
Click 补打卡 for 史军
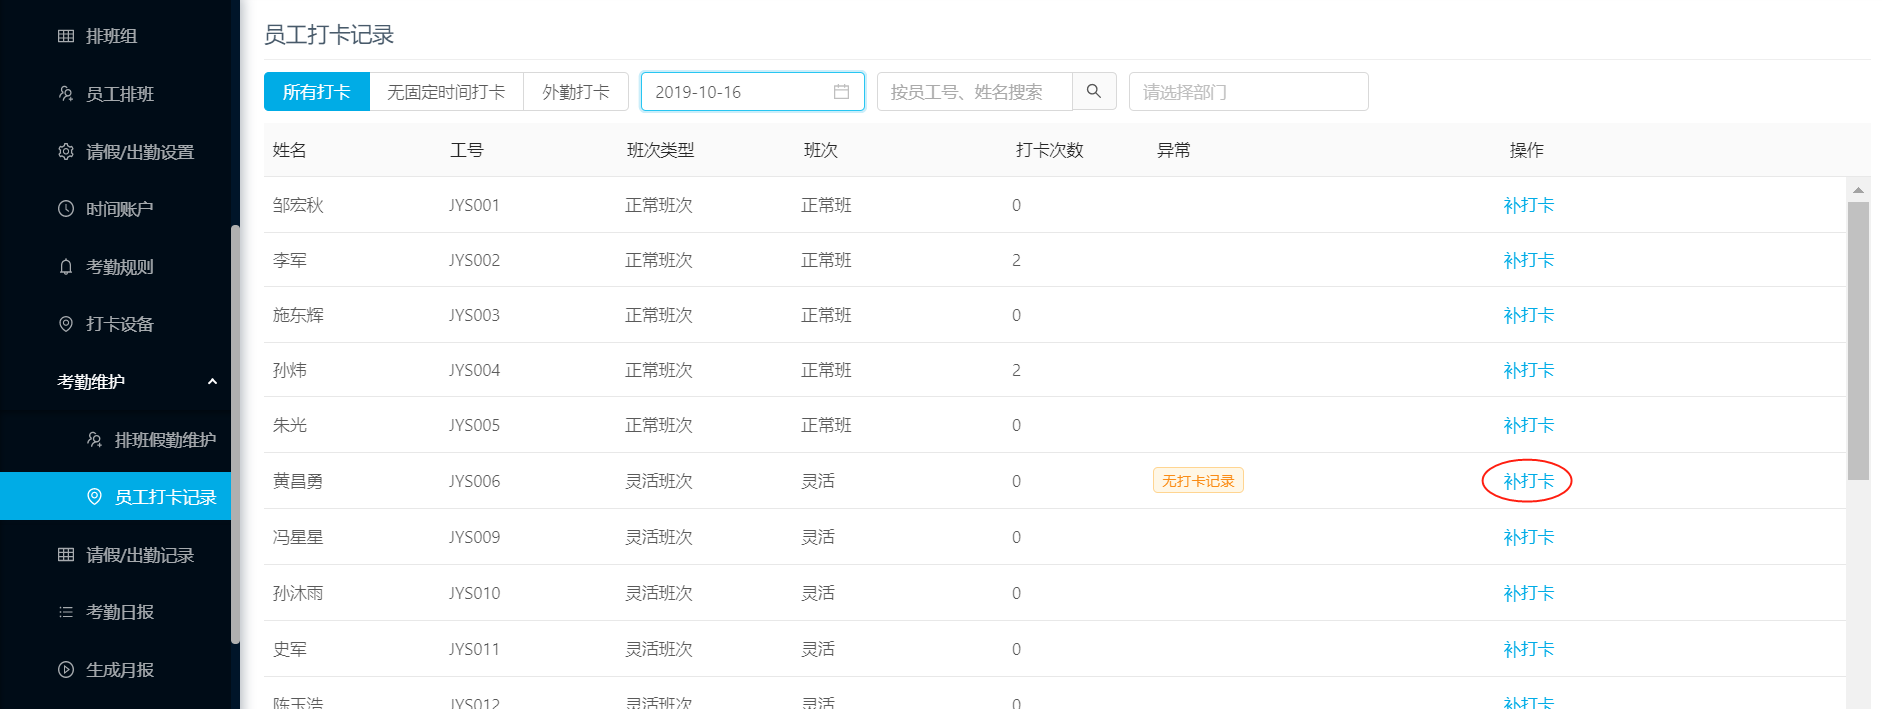(x=1528, y=649)
